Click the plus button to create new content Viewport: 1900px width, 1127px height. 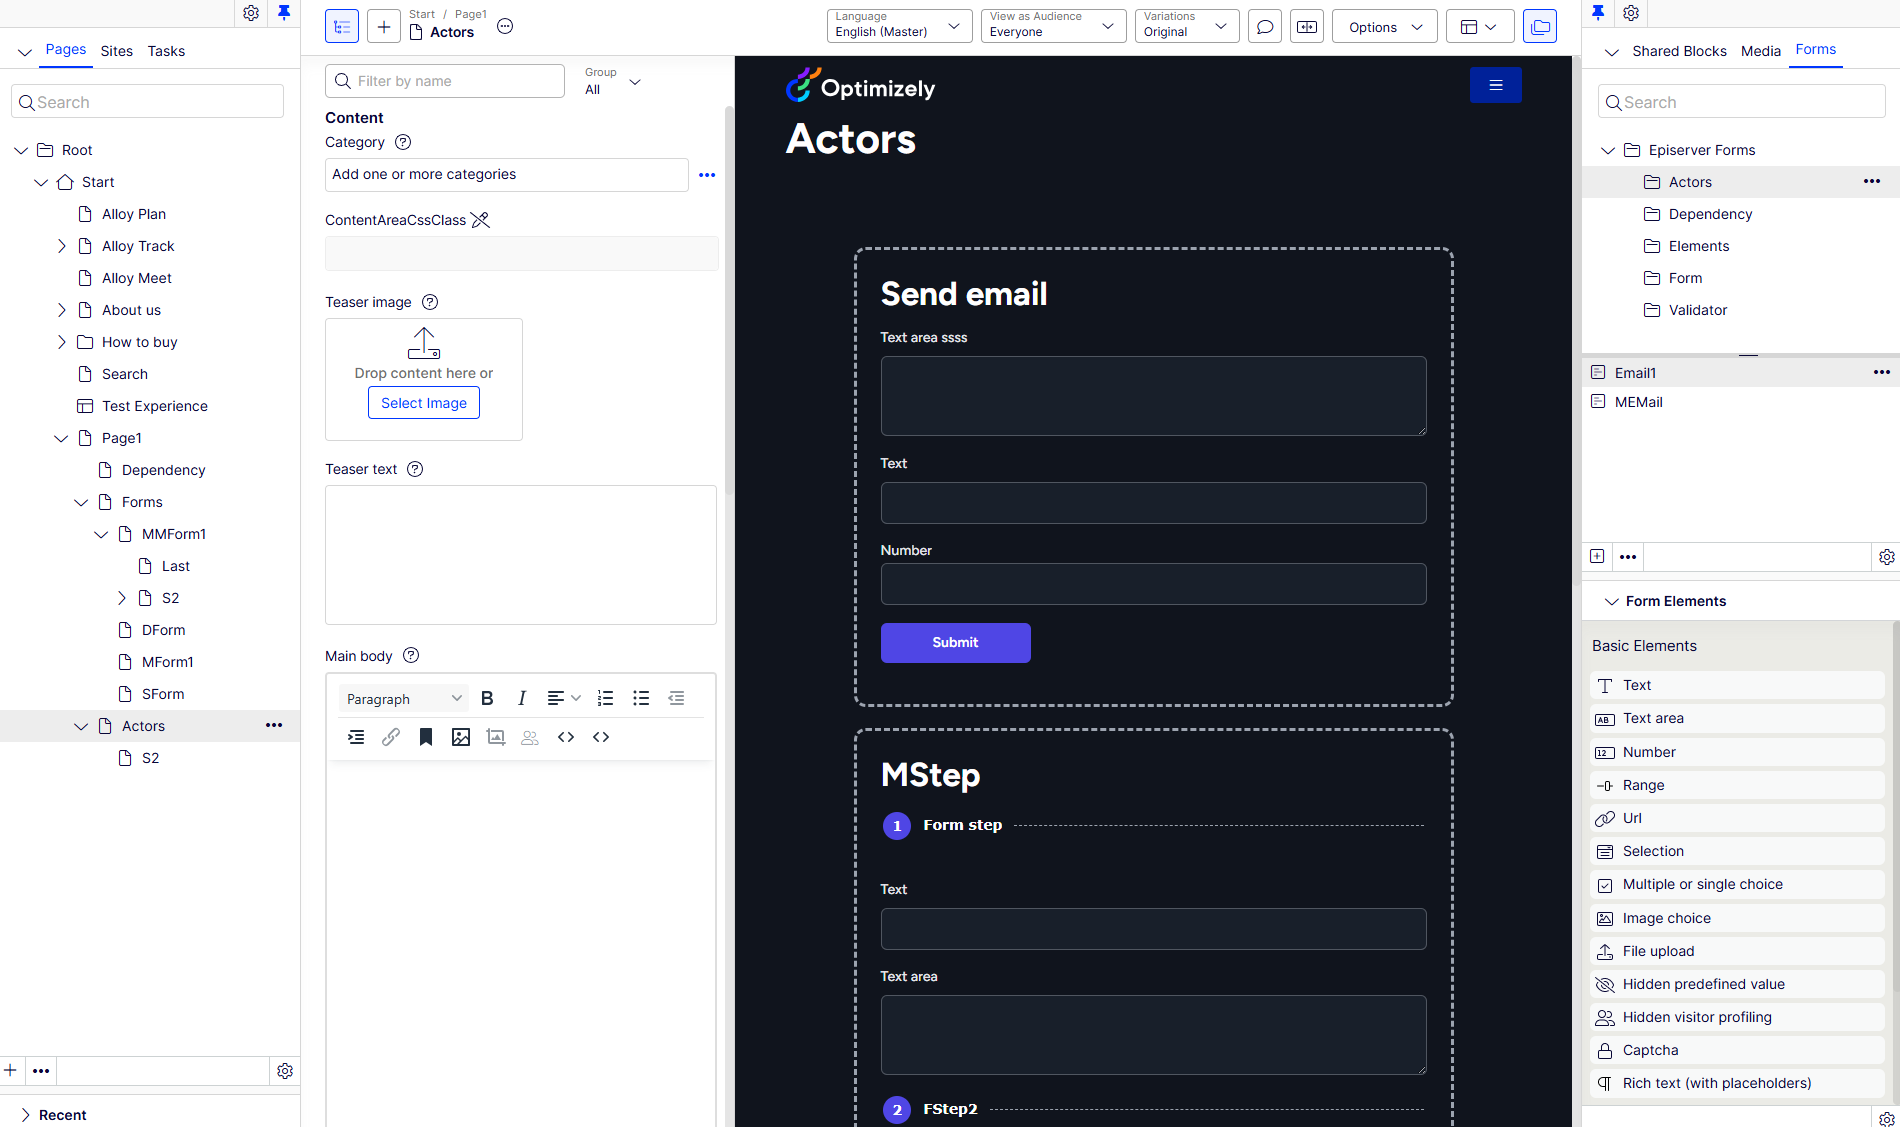384,26
